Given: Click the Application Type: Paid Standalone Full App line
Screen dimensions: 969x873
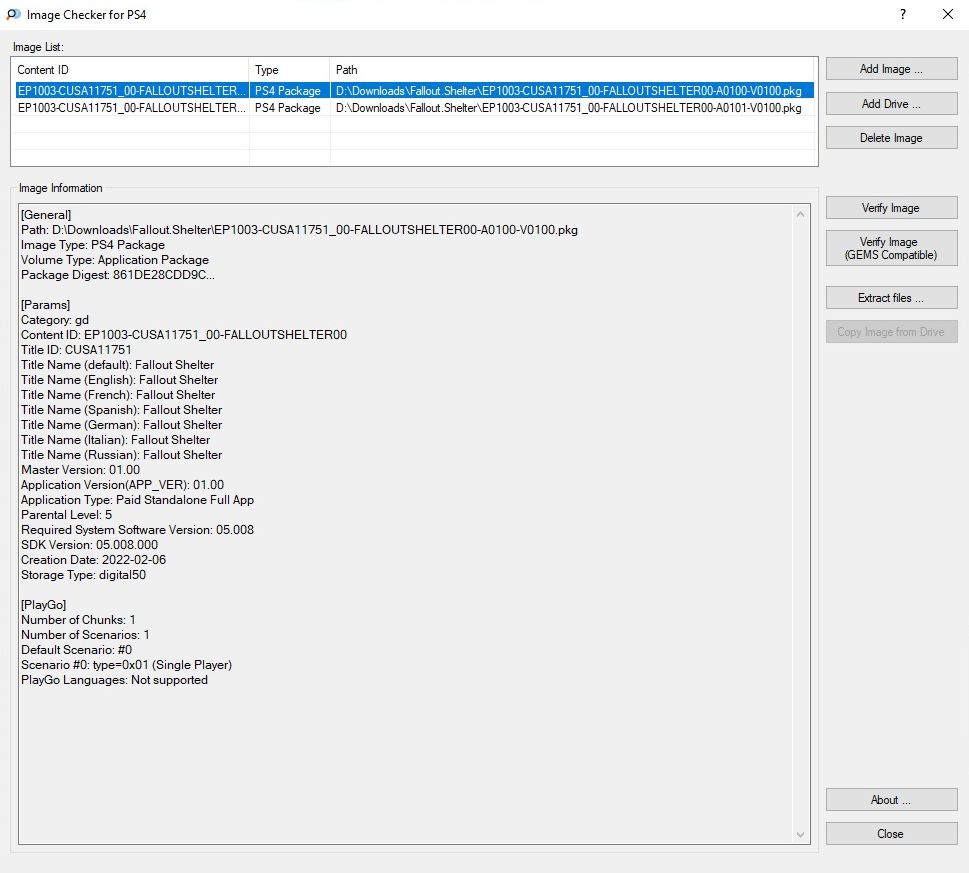Looking at the screenshot, I should 137,500.
